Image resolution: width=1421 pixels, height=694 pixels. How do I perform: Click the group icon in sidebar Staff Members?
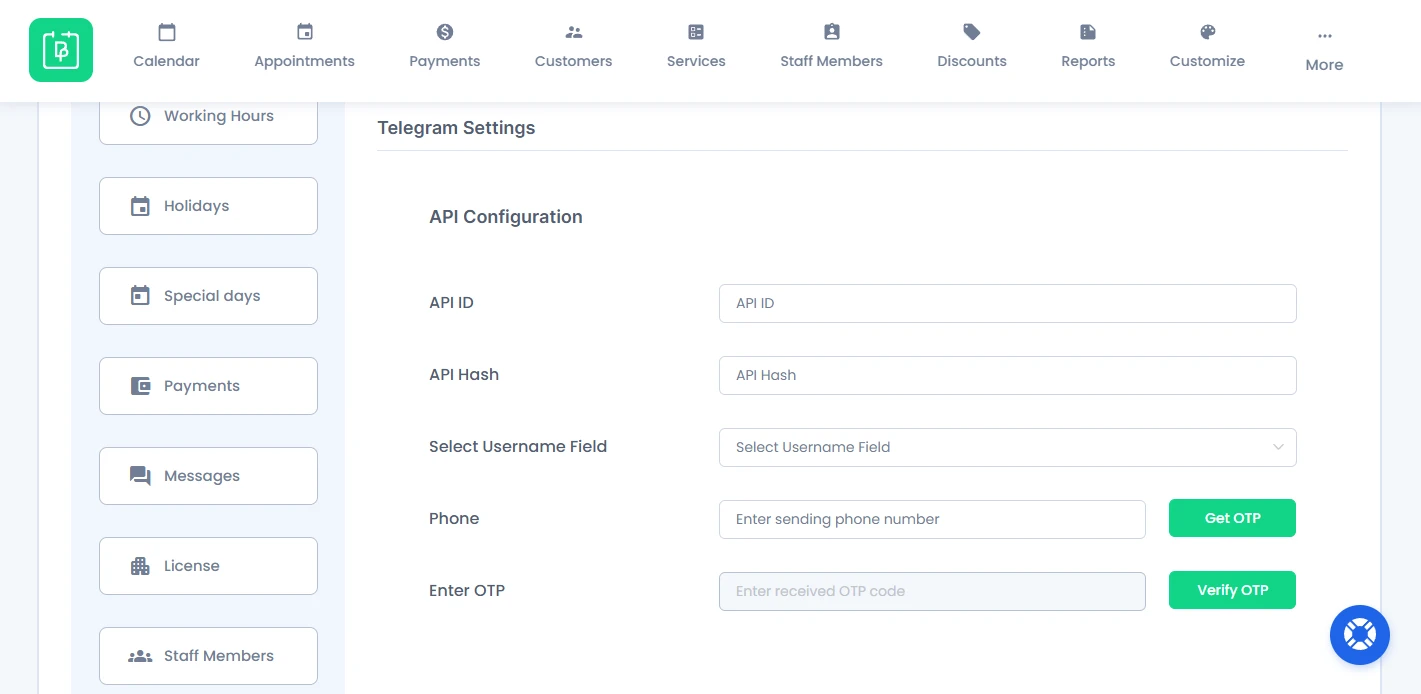coord(141,656)
